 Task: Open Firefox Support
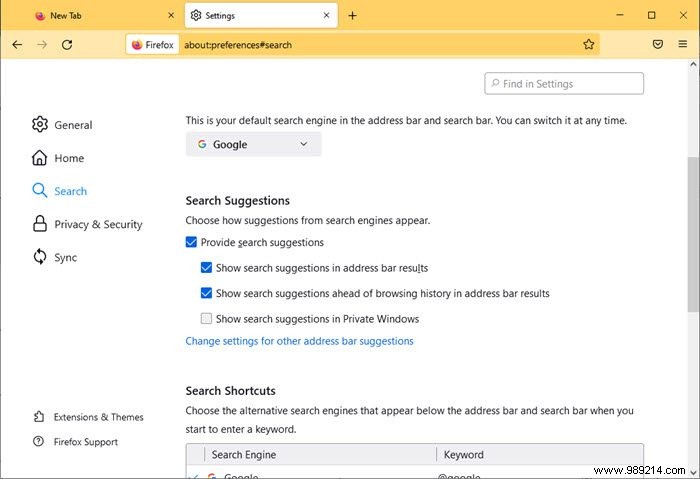(75, 442)
